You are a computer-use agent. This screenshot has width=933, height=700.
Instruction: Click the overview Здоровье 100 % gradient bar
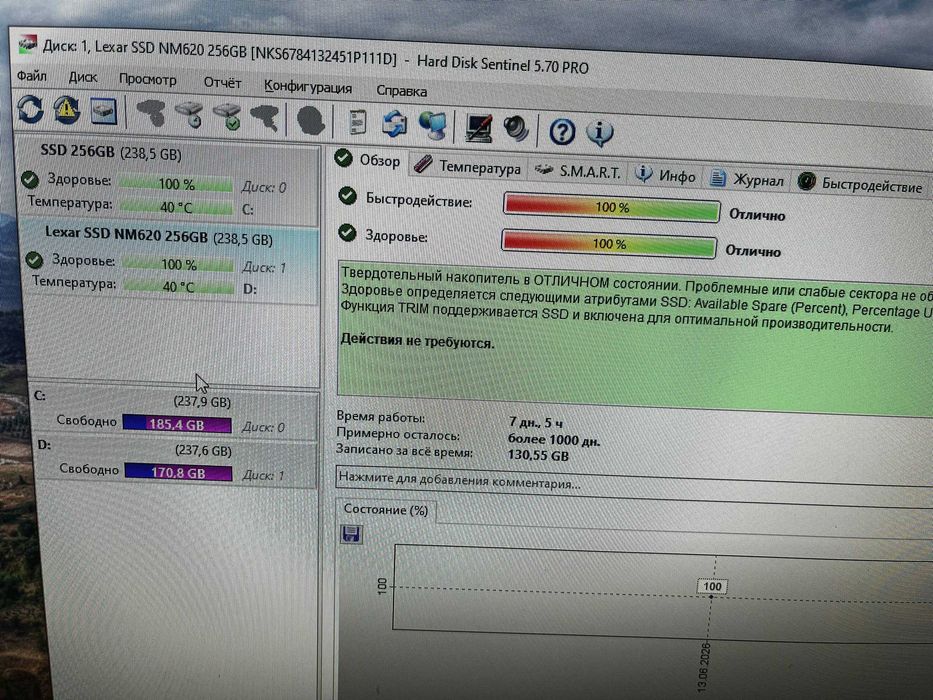coord(609,243)
